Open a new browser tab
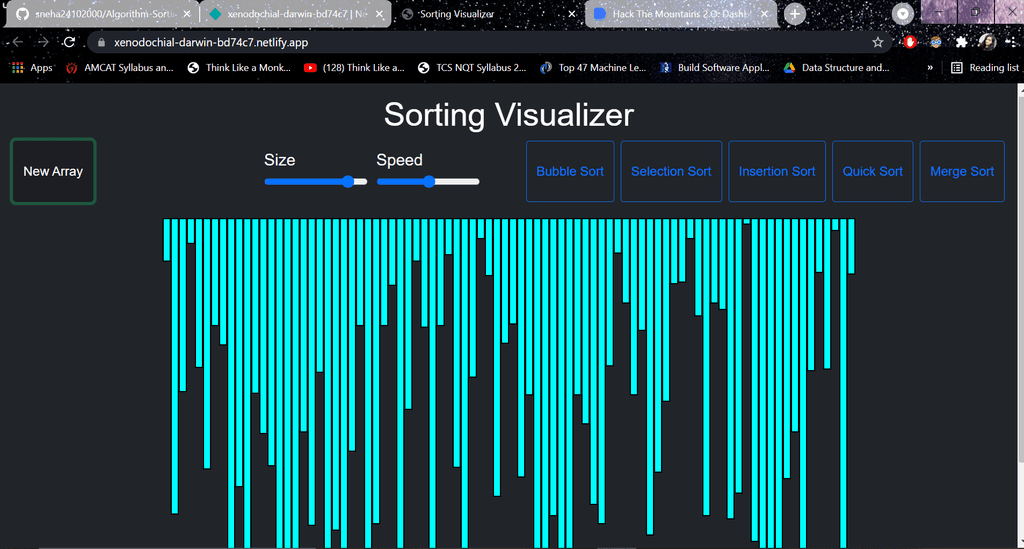This screenshot has width=1024, height=549. 795,14
